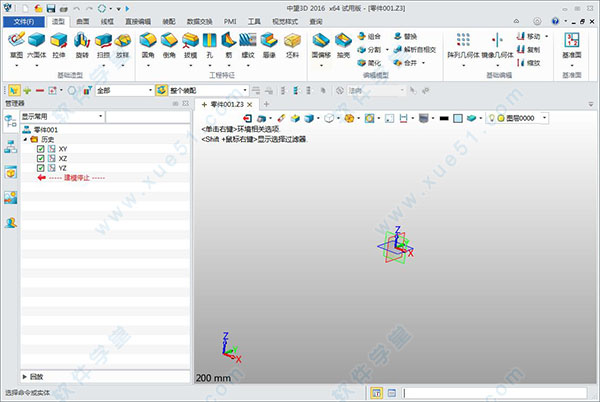Toggle the YZ plane visibility checkbox

[x=40, y=168]
